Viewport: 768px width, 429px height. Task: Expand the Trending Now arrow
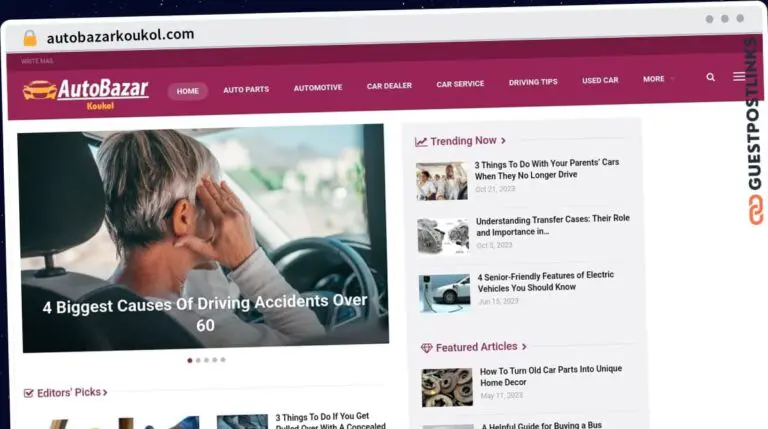tap(503, 141)
